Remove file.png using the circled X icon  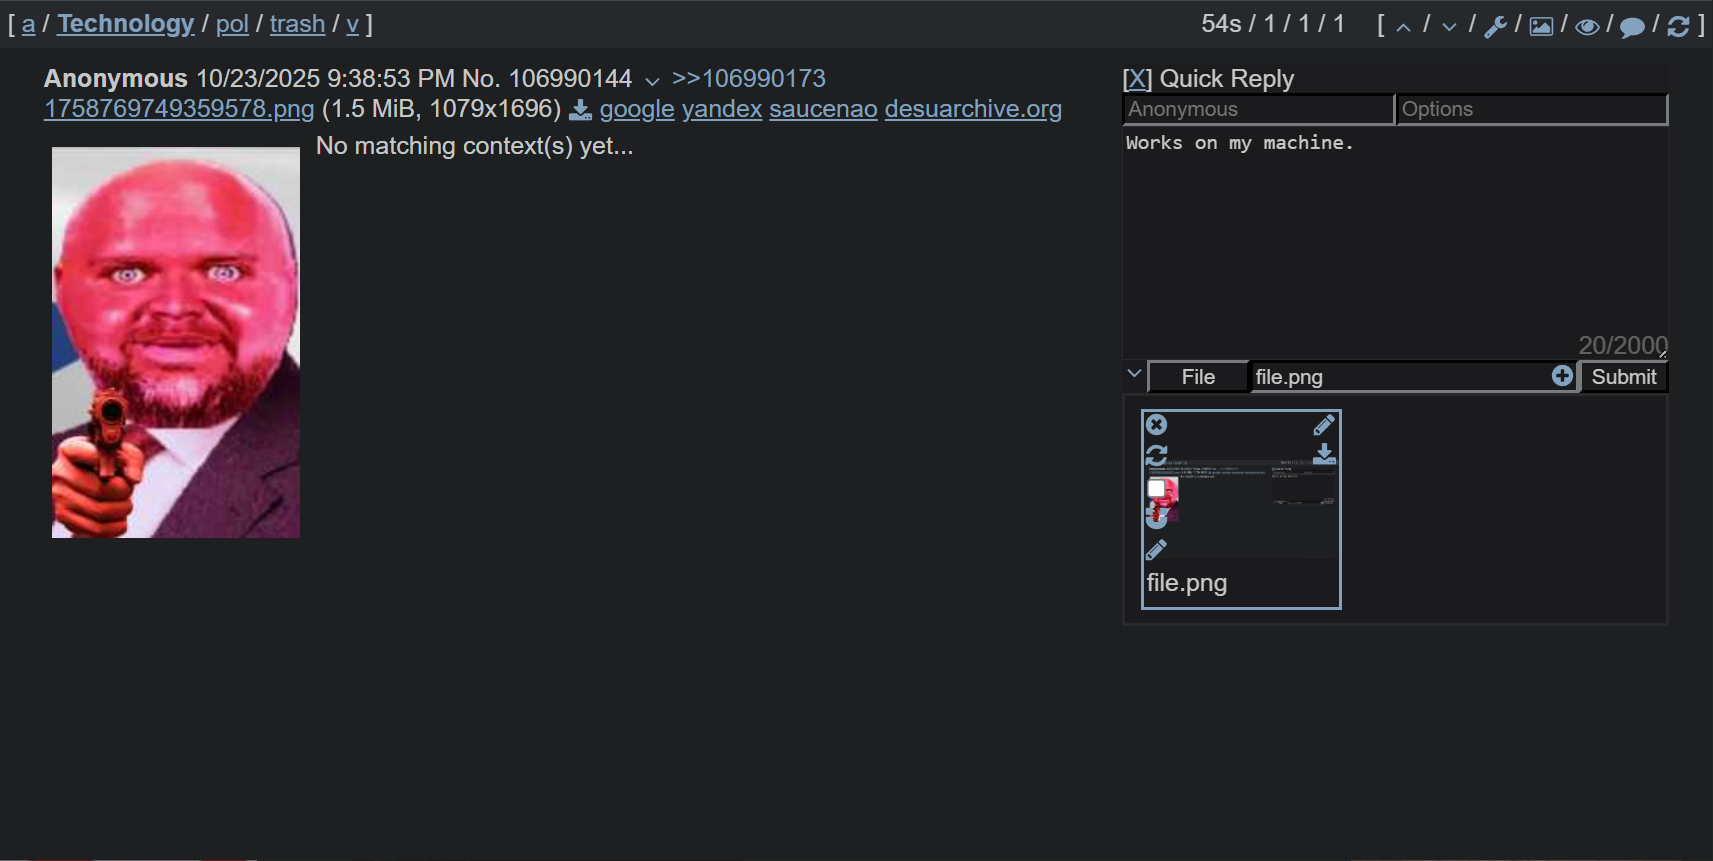tap(1156, 425)
